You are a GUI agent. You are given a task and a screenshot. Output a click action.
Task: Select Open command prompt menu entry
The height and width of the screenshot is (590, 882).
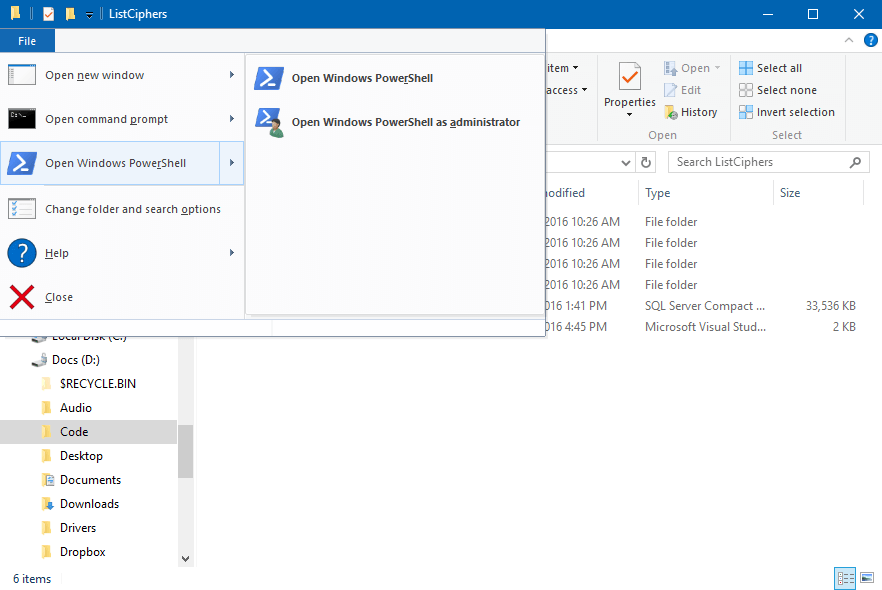click(122, 119)
